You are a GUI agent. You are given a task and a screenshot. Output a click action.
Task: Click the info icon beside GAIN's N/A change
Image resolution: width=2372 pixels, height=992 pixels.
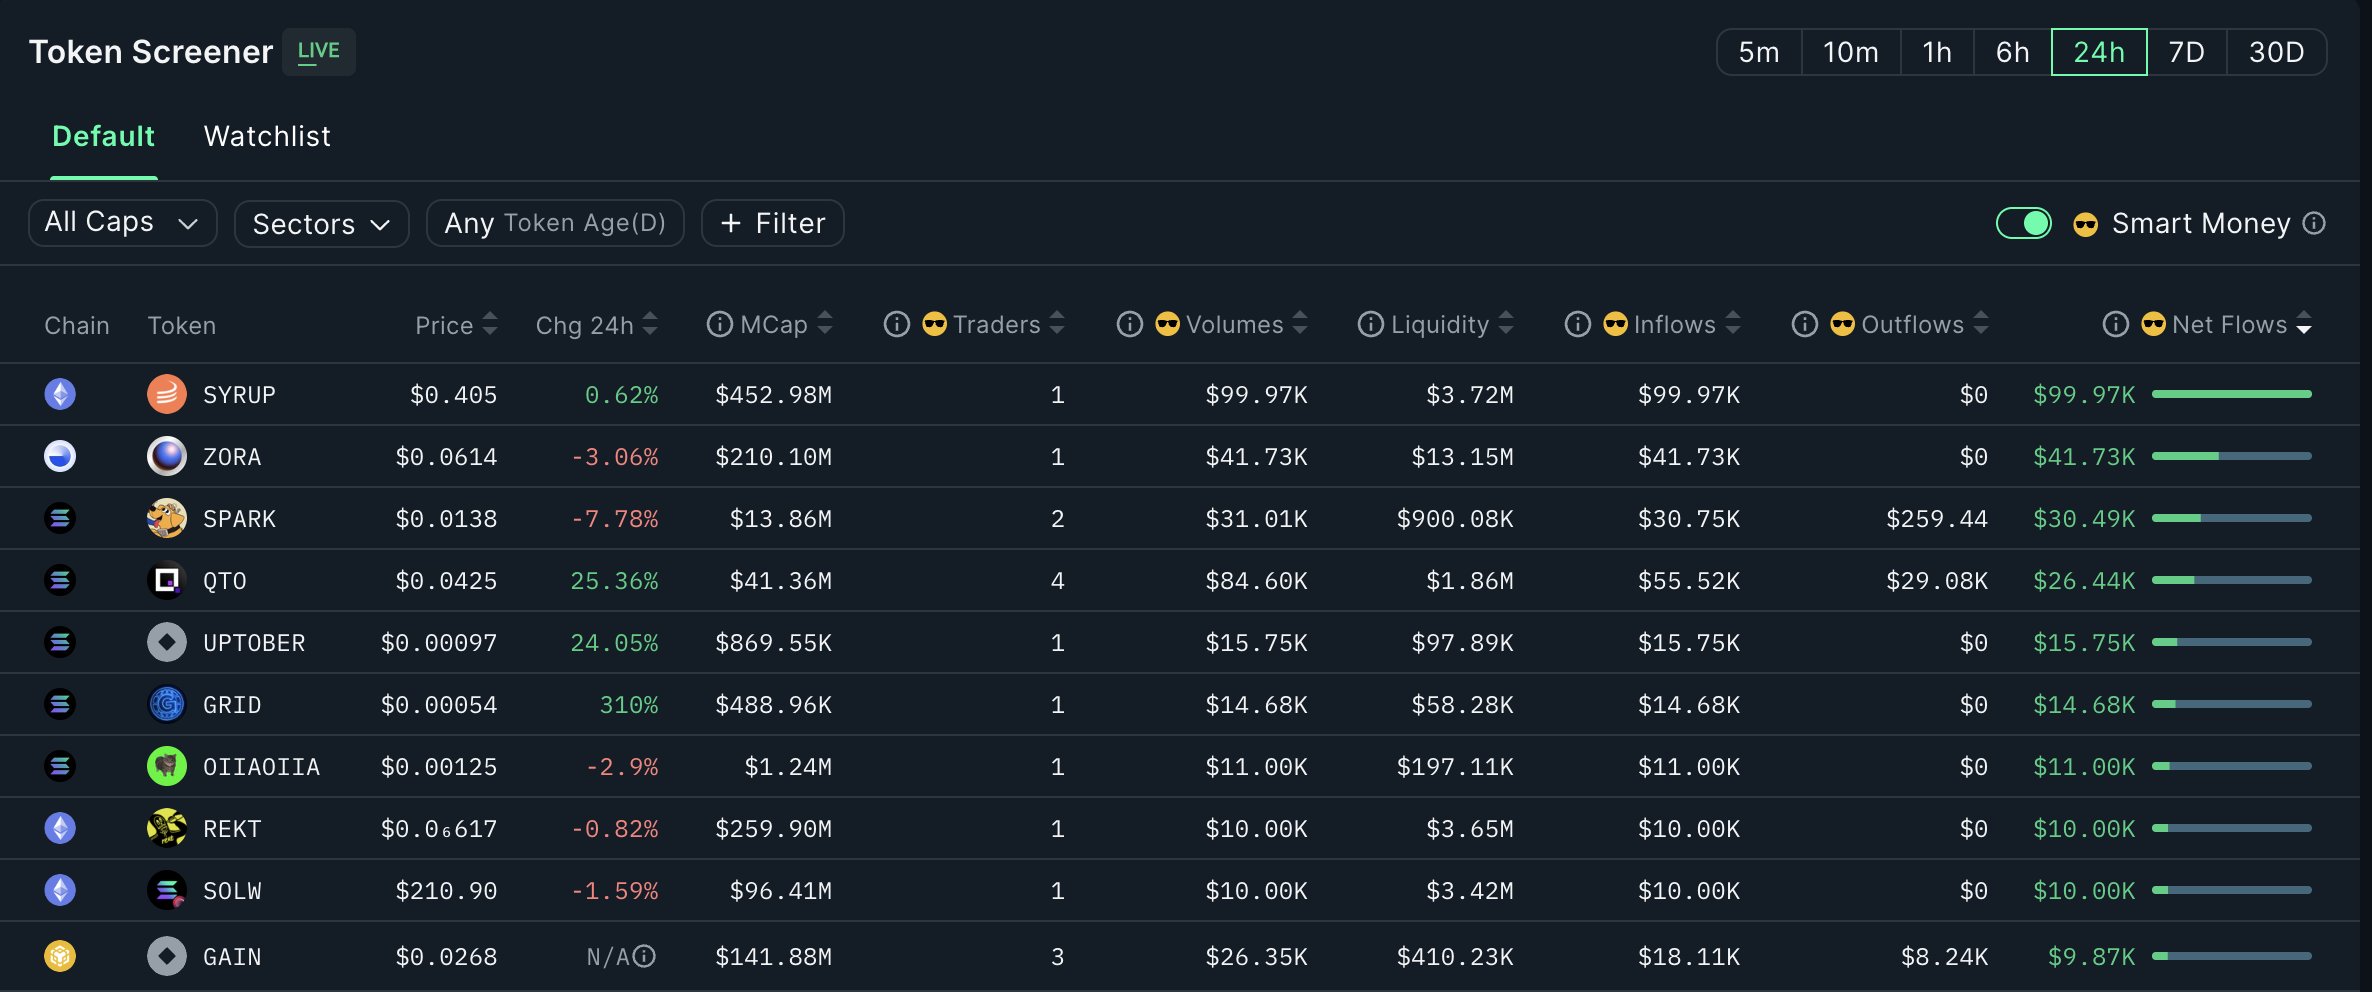click(644, 956)
